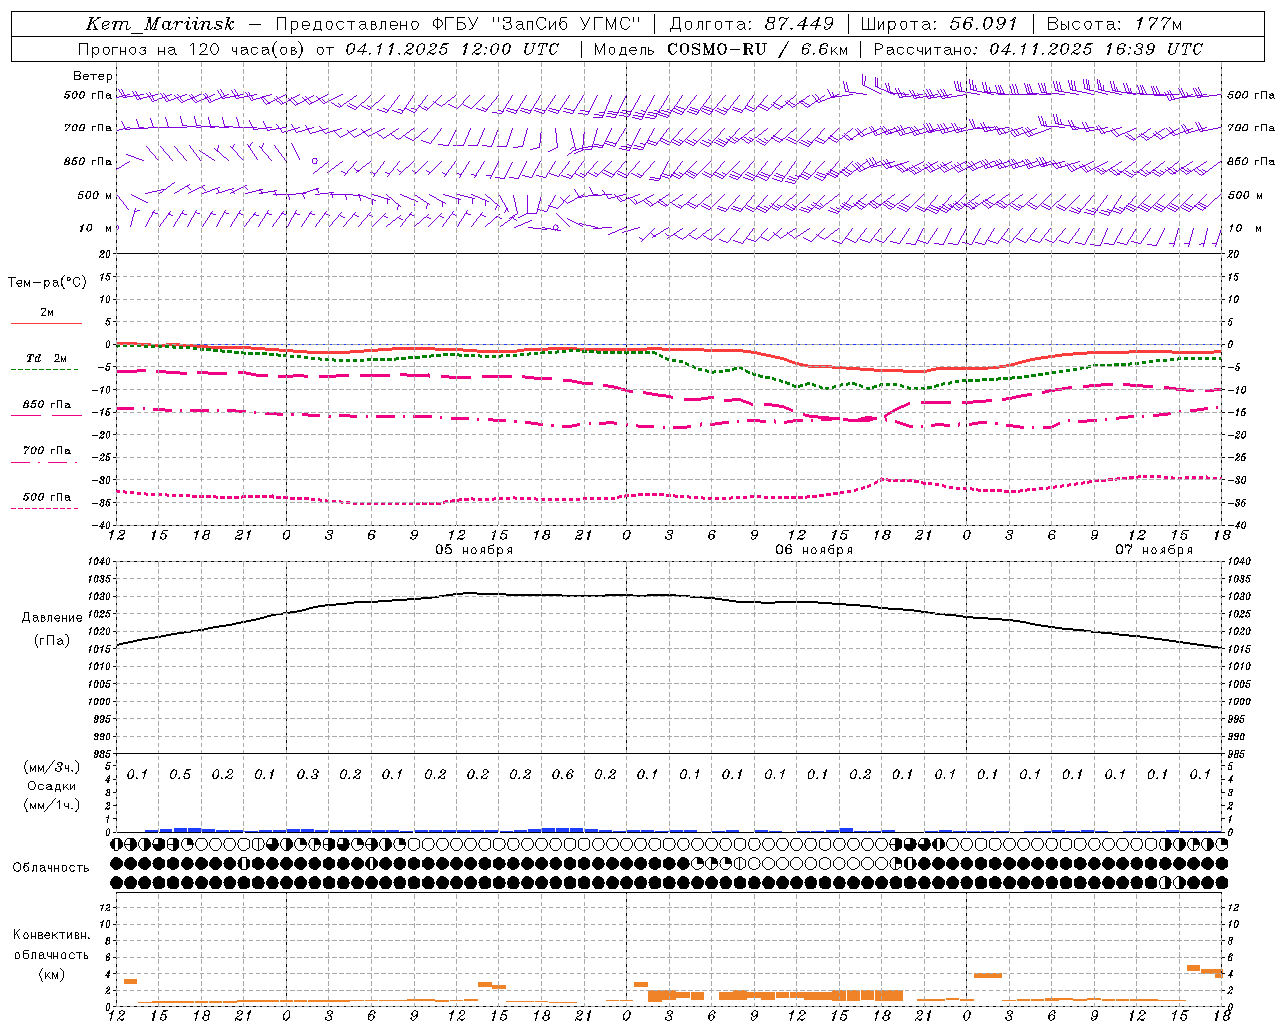Click the 'Осадки' precipitation label
This screenshot has width=1280, height=1024.
52,786
